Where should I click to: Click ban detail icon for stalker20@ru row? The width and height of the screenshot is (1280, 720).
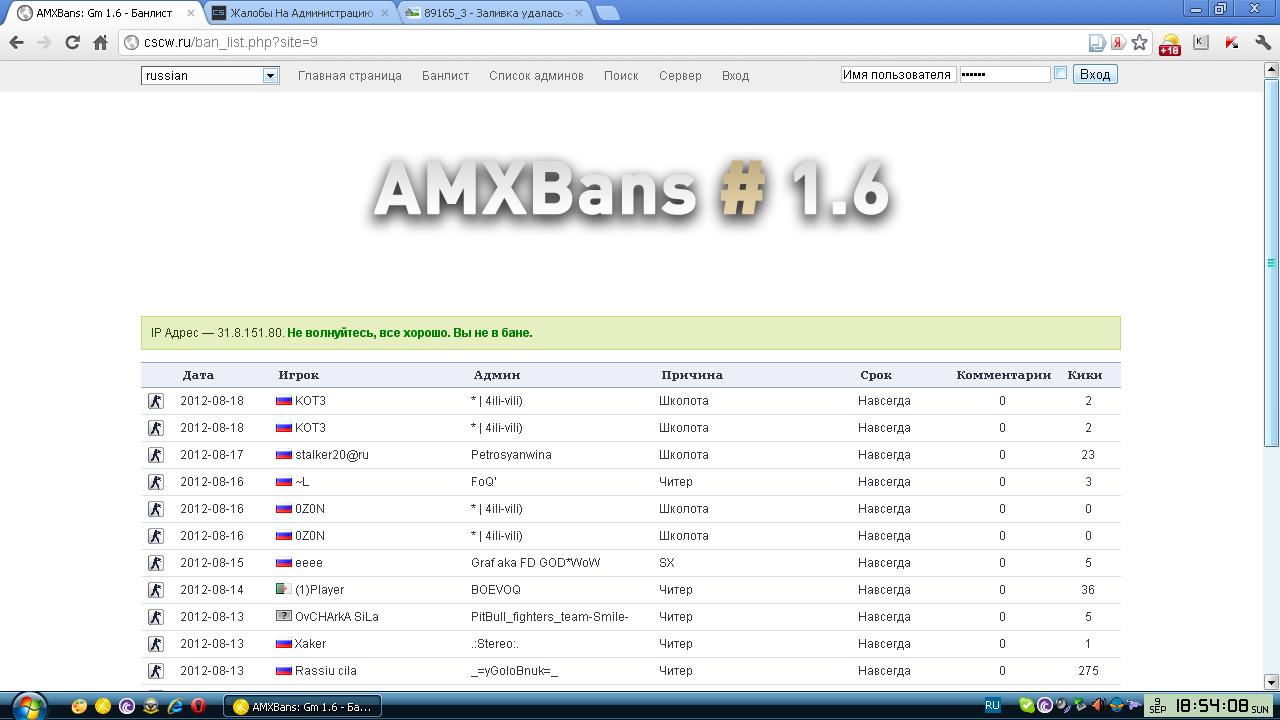[156, 455]
